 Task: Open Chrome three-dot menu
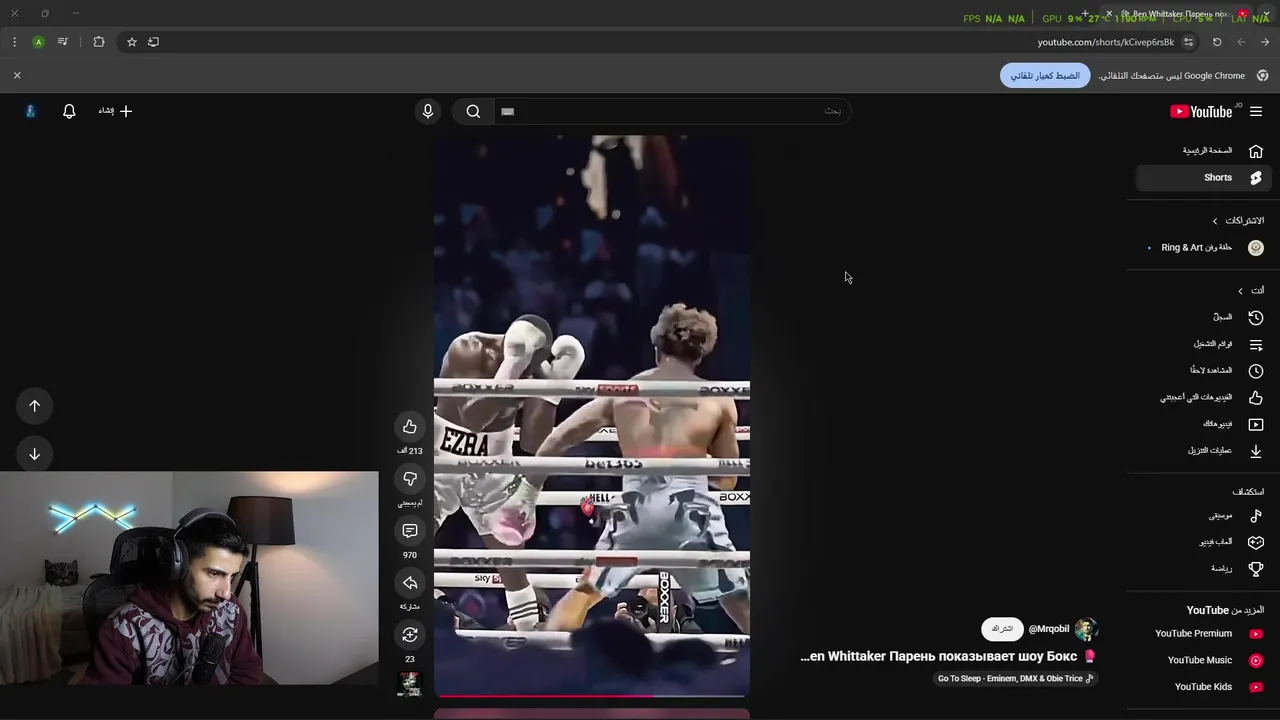[x=14, y=42]
